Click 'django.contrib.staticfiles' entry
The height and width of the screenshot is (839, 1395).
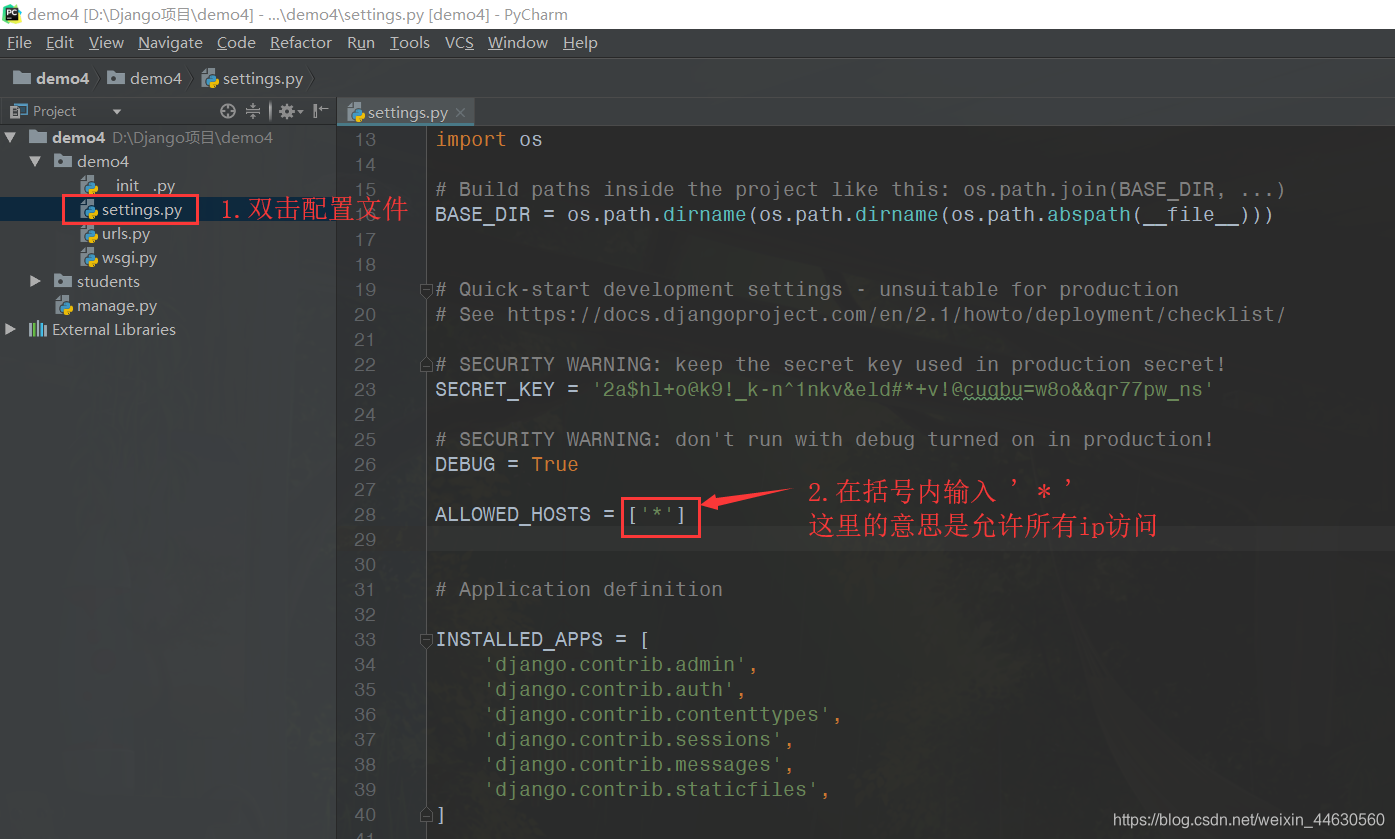click(x=652, y=789)
